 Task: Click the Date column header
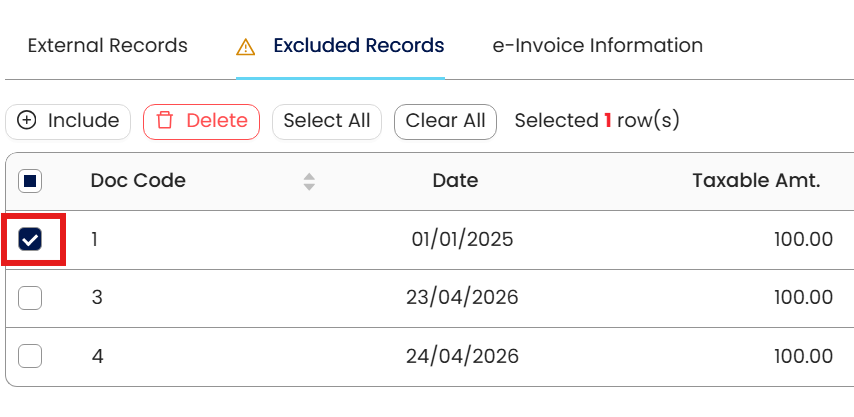pyautogui.click(x=455, y=181)
